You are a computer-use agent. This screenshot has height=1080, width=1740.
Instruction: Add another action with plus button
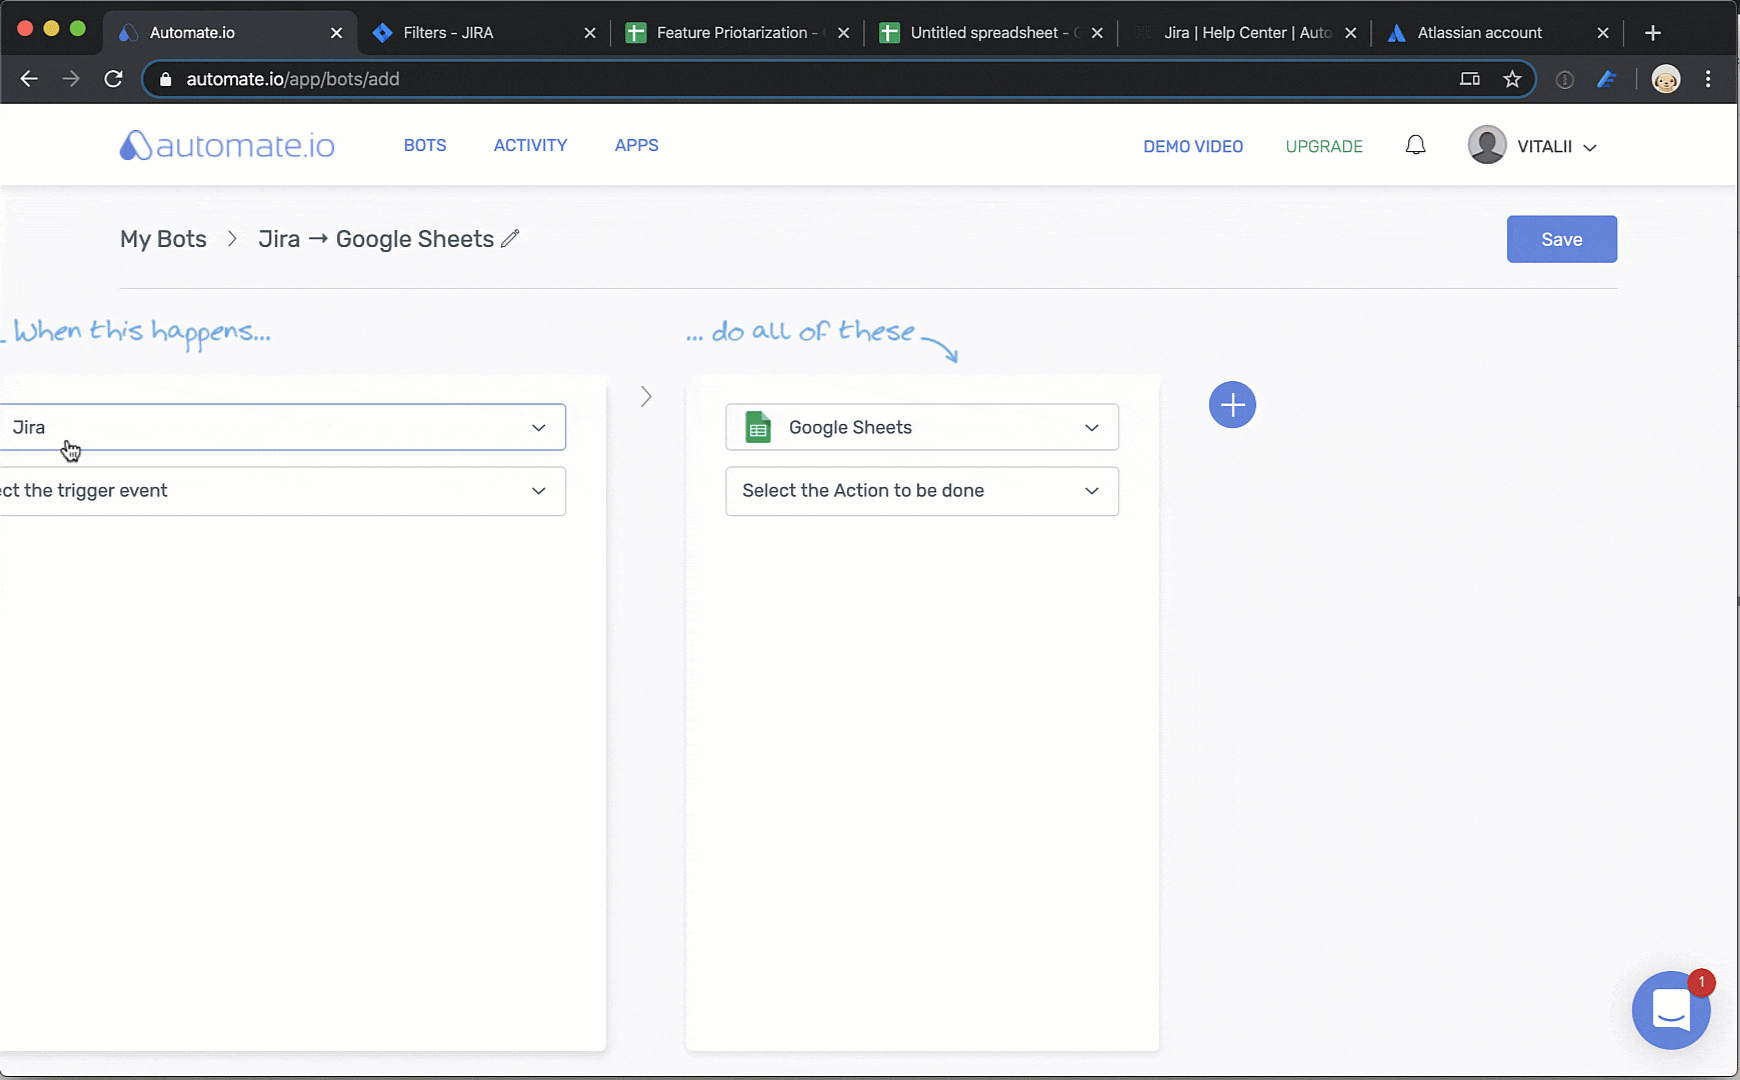coord(1232,405)
